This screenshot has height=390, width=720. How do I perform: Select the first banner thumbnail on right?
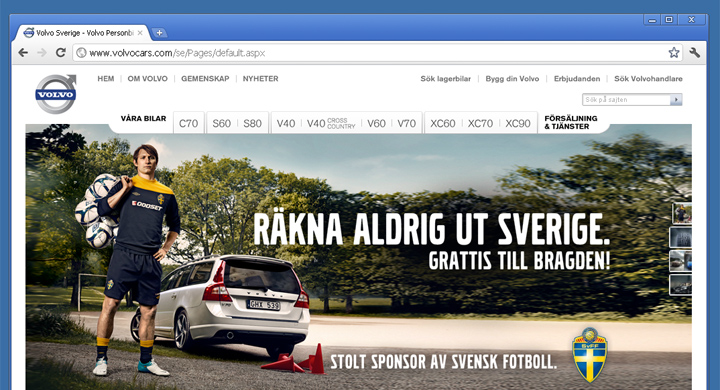(681, 213)
